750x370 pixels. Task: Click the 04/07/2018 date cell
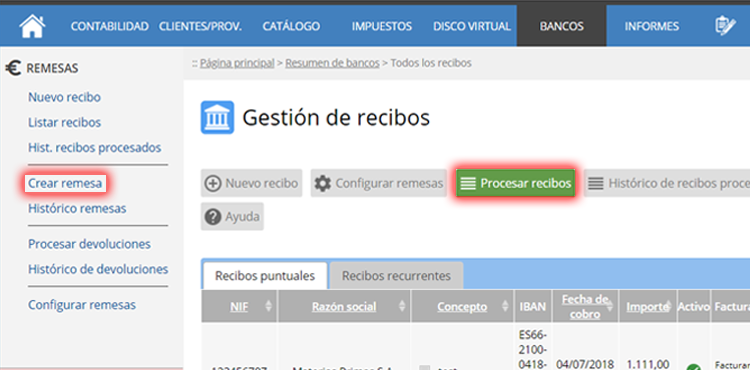pos(585,364)
